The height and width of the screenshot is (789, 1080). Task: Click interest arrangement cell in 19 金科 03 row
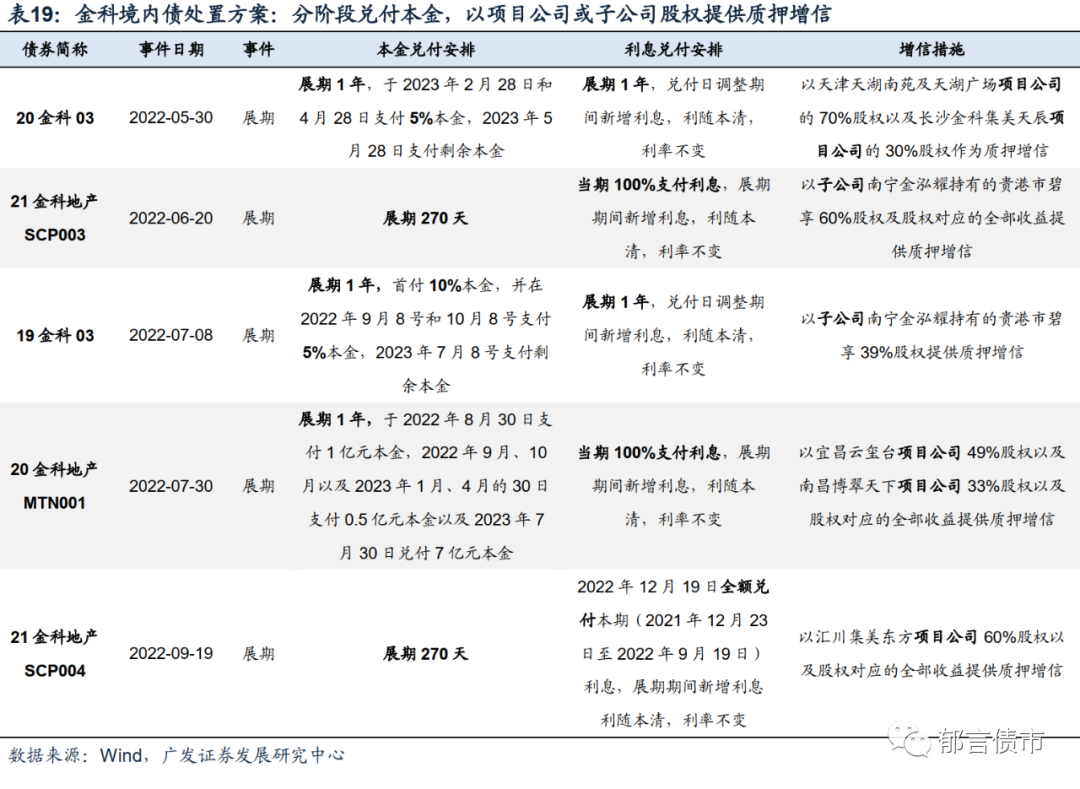tap(673, 335)
